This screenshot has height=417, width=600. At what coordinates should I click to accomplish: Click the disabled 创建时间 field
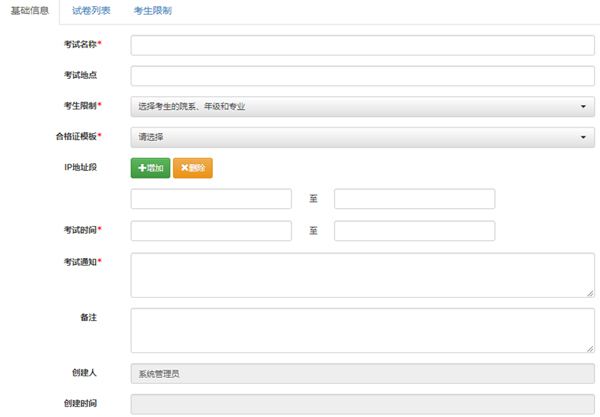[x=362, y=405]
